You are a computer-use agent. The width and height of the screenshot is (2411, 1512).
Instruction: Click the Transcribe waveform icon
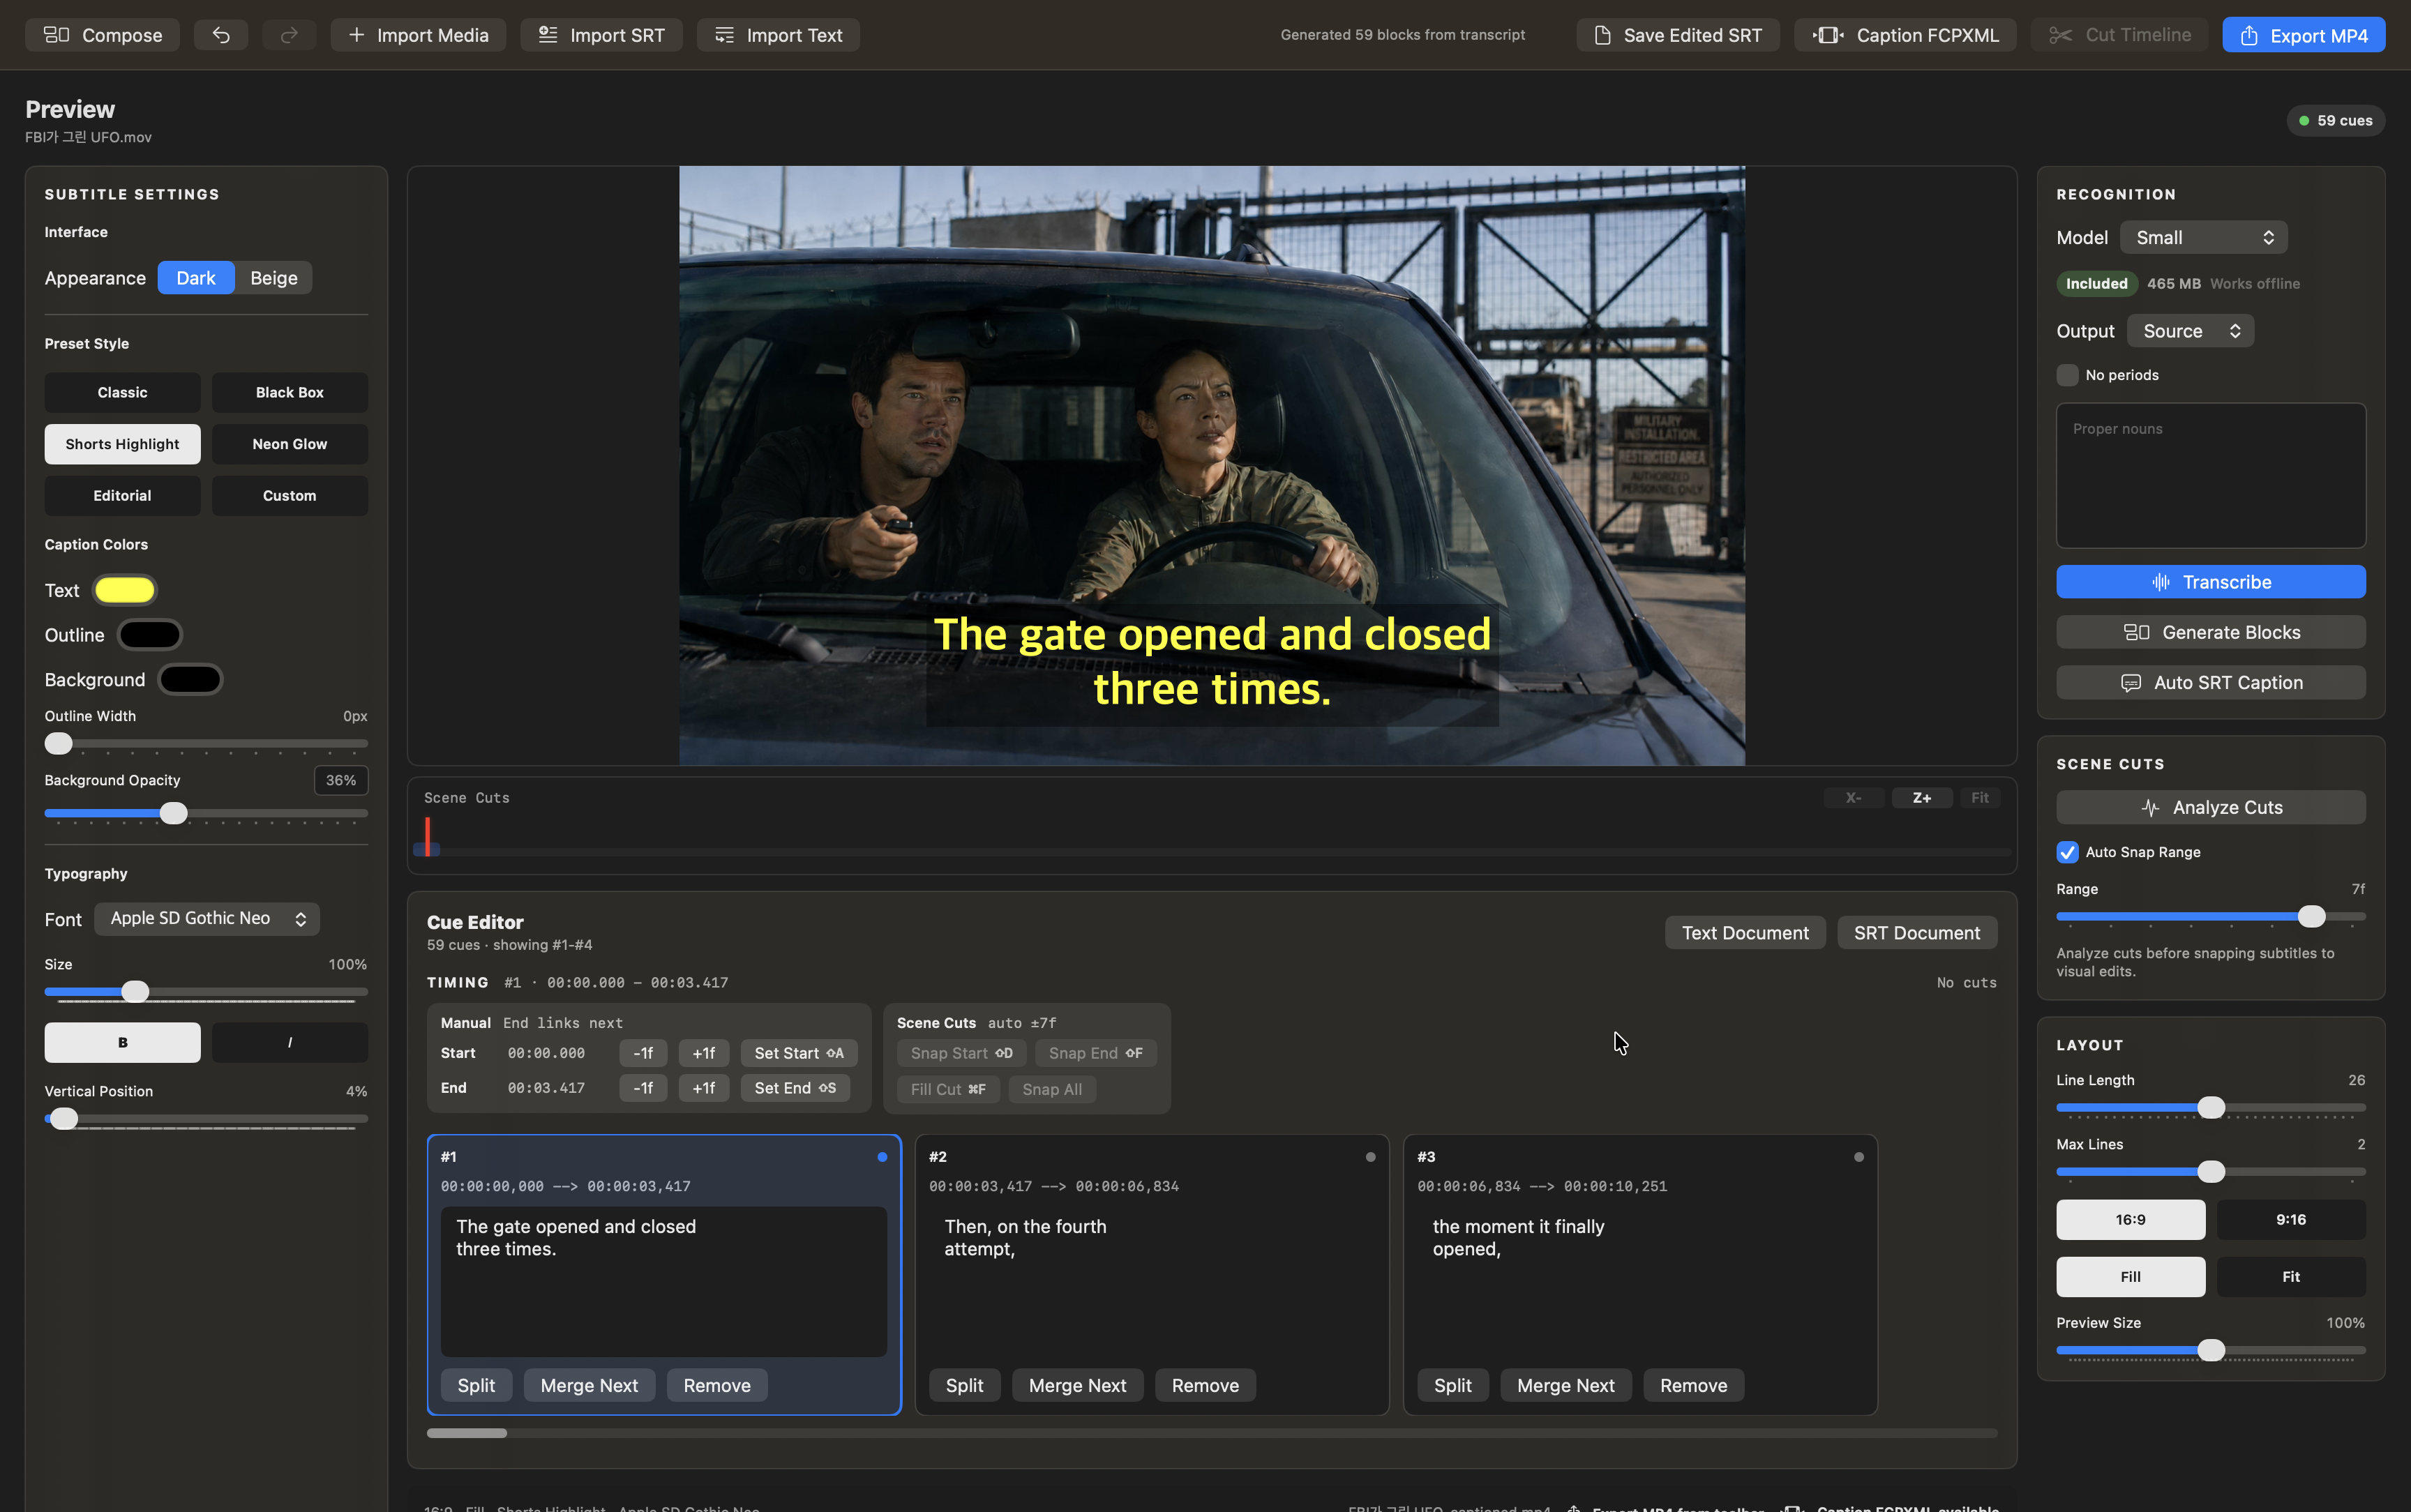pos(2161,582)
